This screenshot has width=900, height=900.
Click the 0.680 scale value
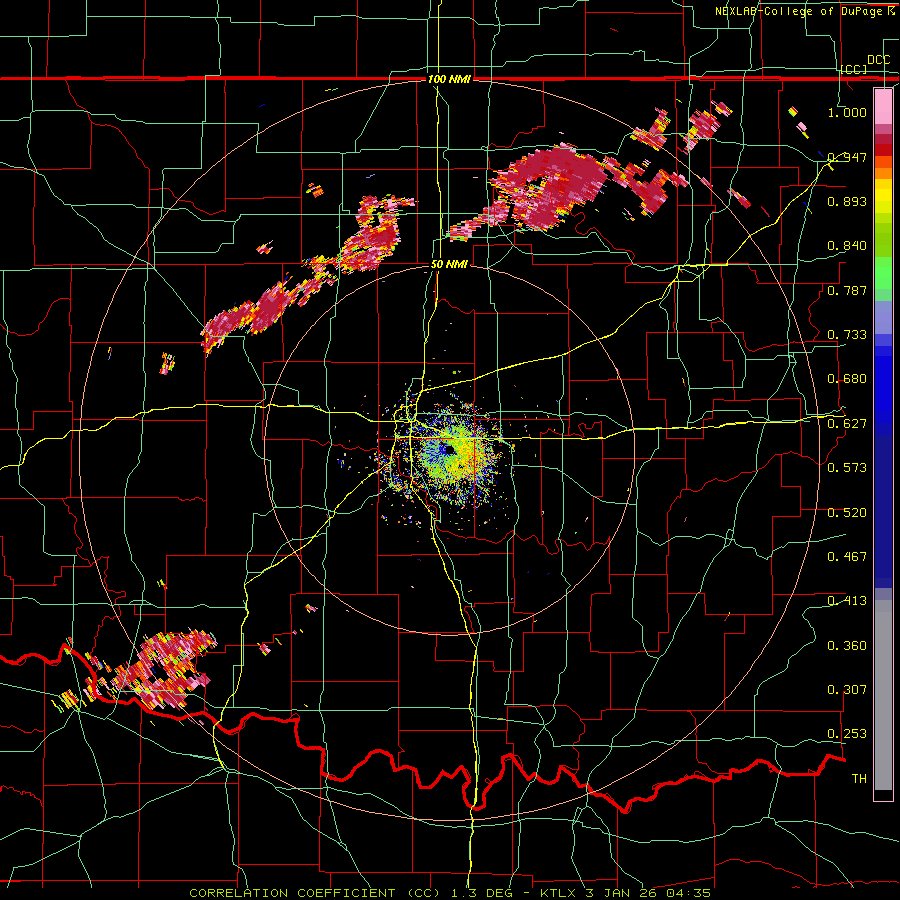click(847, 379)
